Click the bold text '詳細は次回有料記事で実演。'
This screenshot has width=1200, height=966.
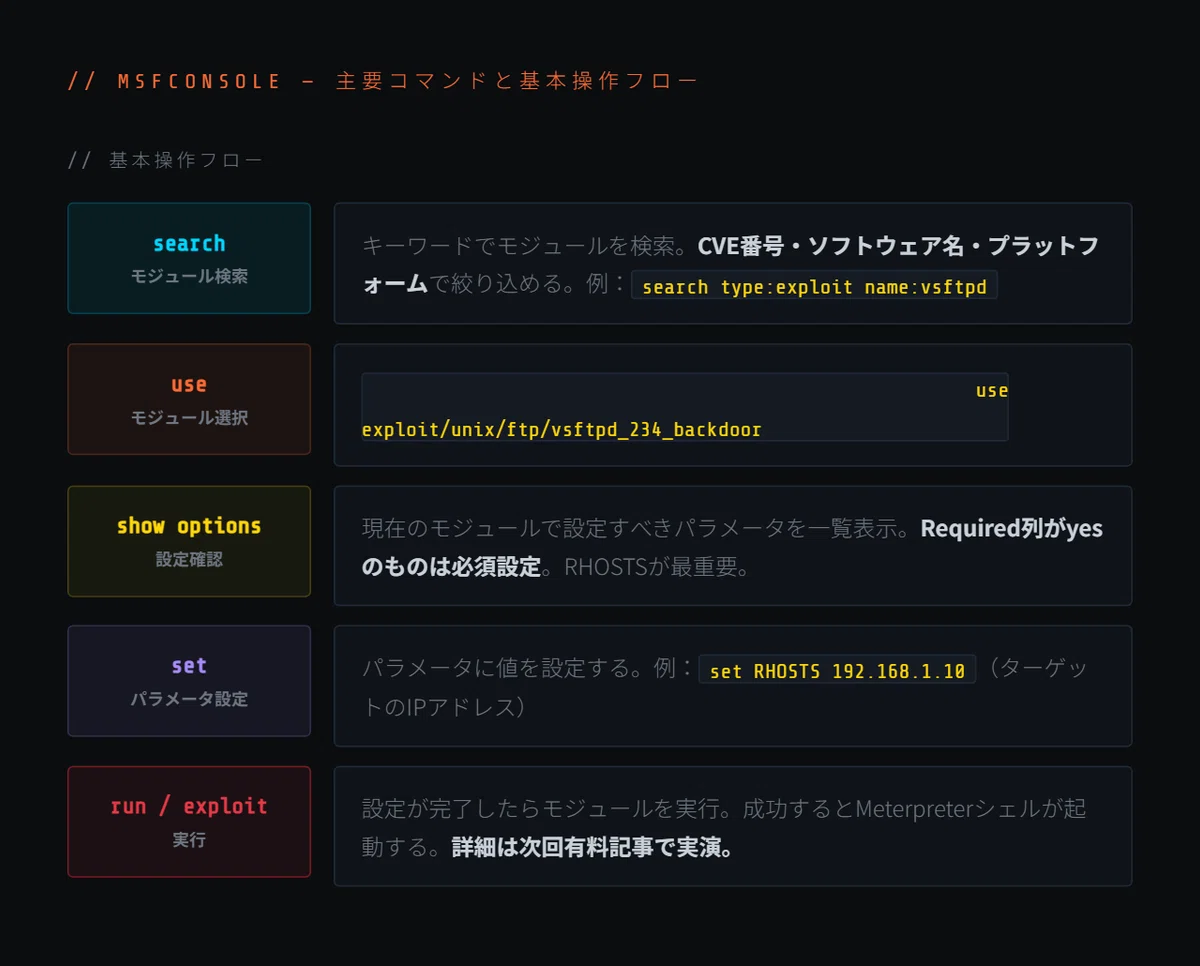[594, 849]
